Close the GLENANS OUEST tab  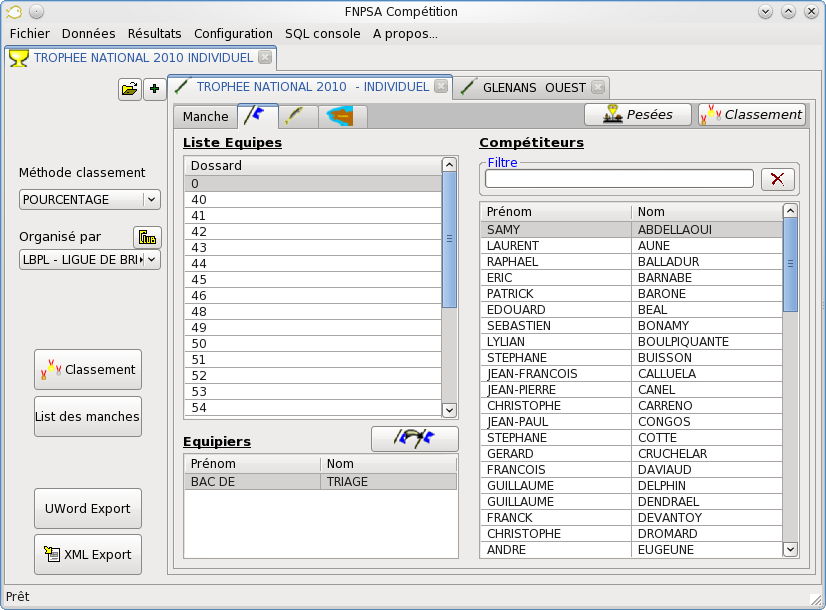pyautogui.click(x=597, y=87)
